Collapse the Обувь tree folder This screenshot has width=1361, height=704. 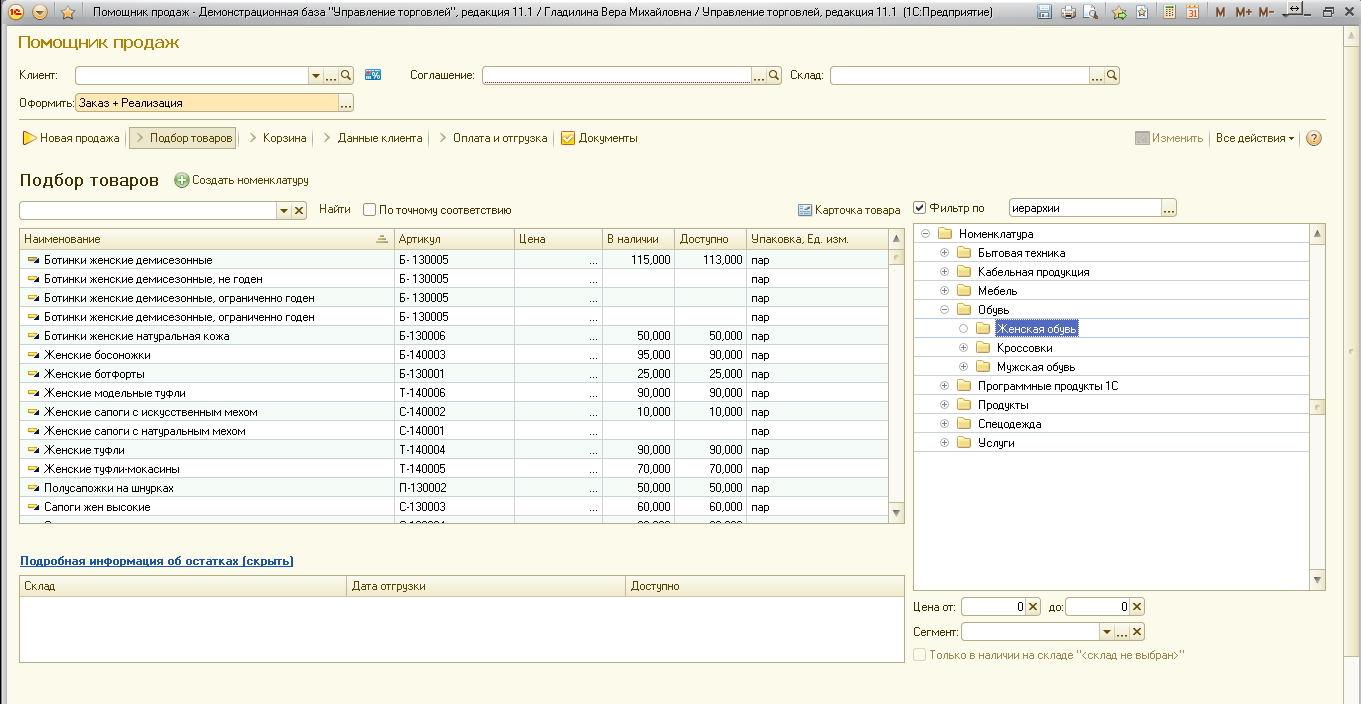point(944,310)
